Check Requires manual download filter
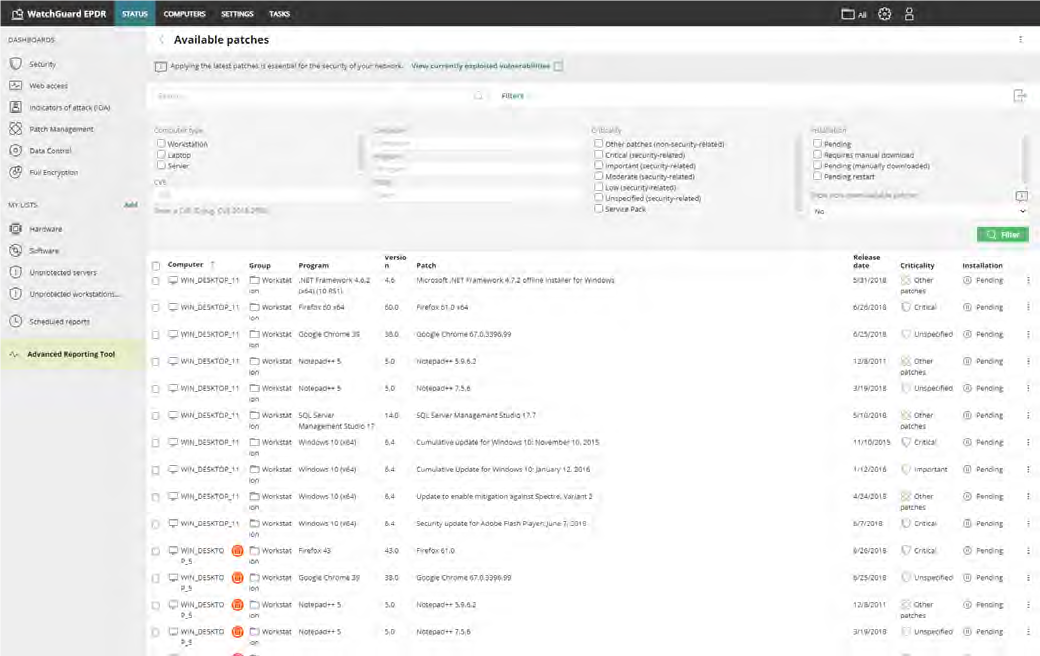This screenshot has width=1040, height=656. click(x=817, y=155)
